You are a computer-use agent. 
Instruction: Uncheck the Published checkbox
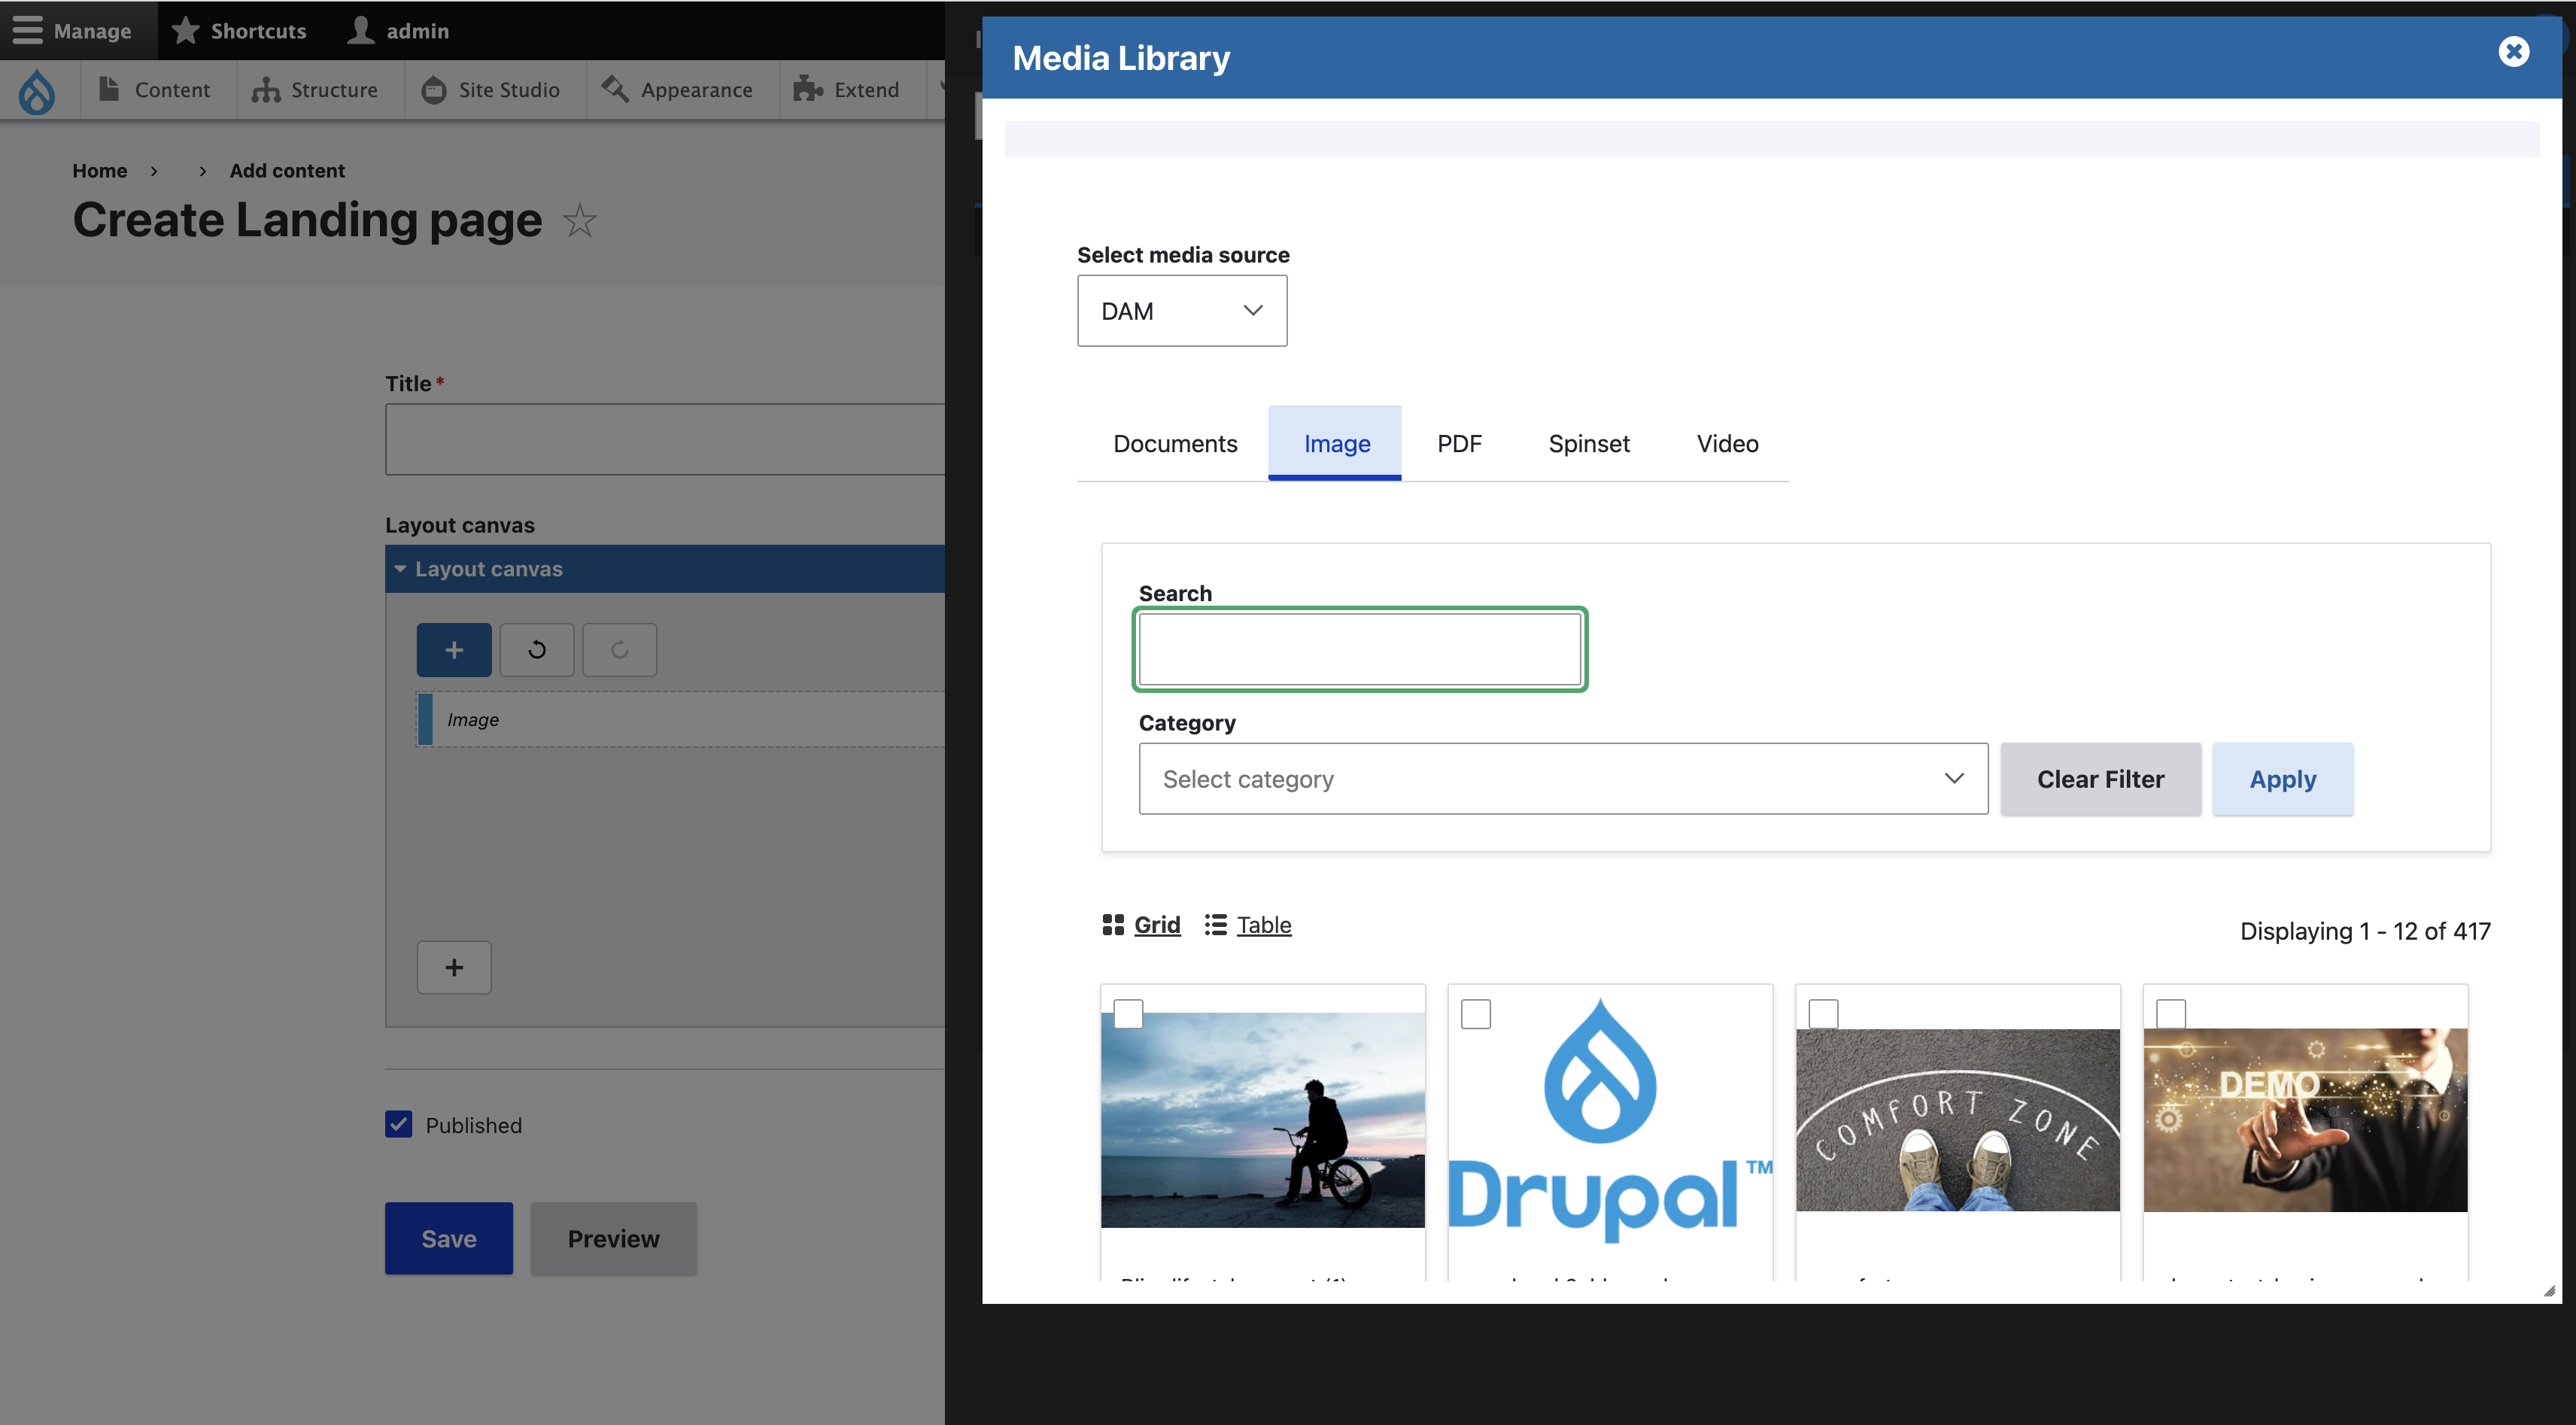click(x=399, y=1124)
